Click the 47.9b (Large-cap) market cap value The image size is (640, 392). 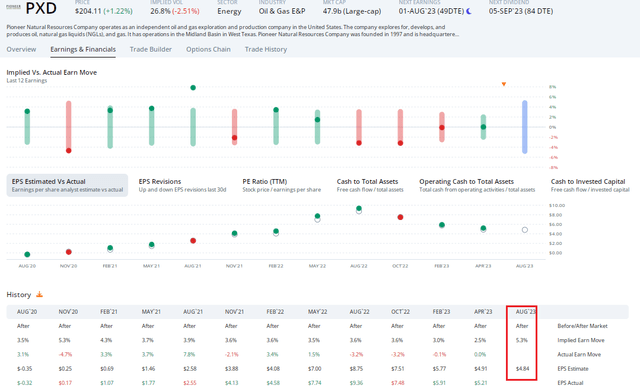click(x=352, y=11)
